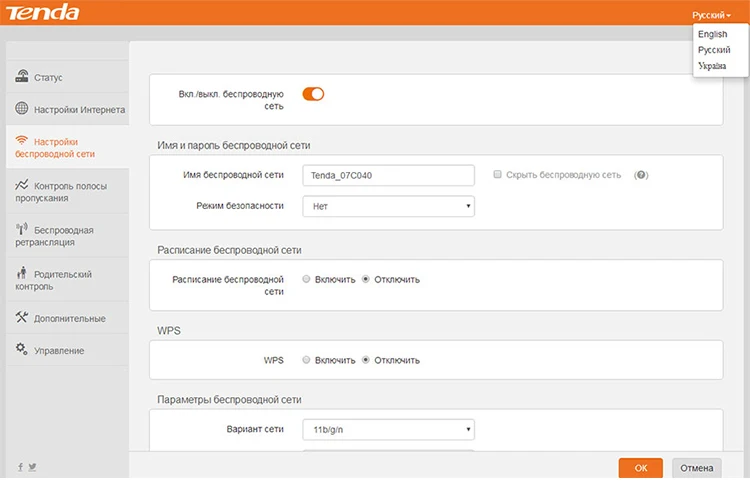The image size is (750, 482).
Task: Click the Имя и пароль беспроводной сети heading
Action: [233, 145]
